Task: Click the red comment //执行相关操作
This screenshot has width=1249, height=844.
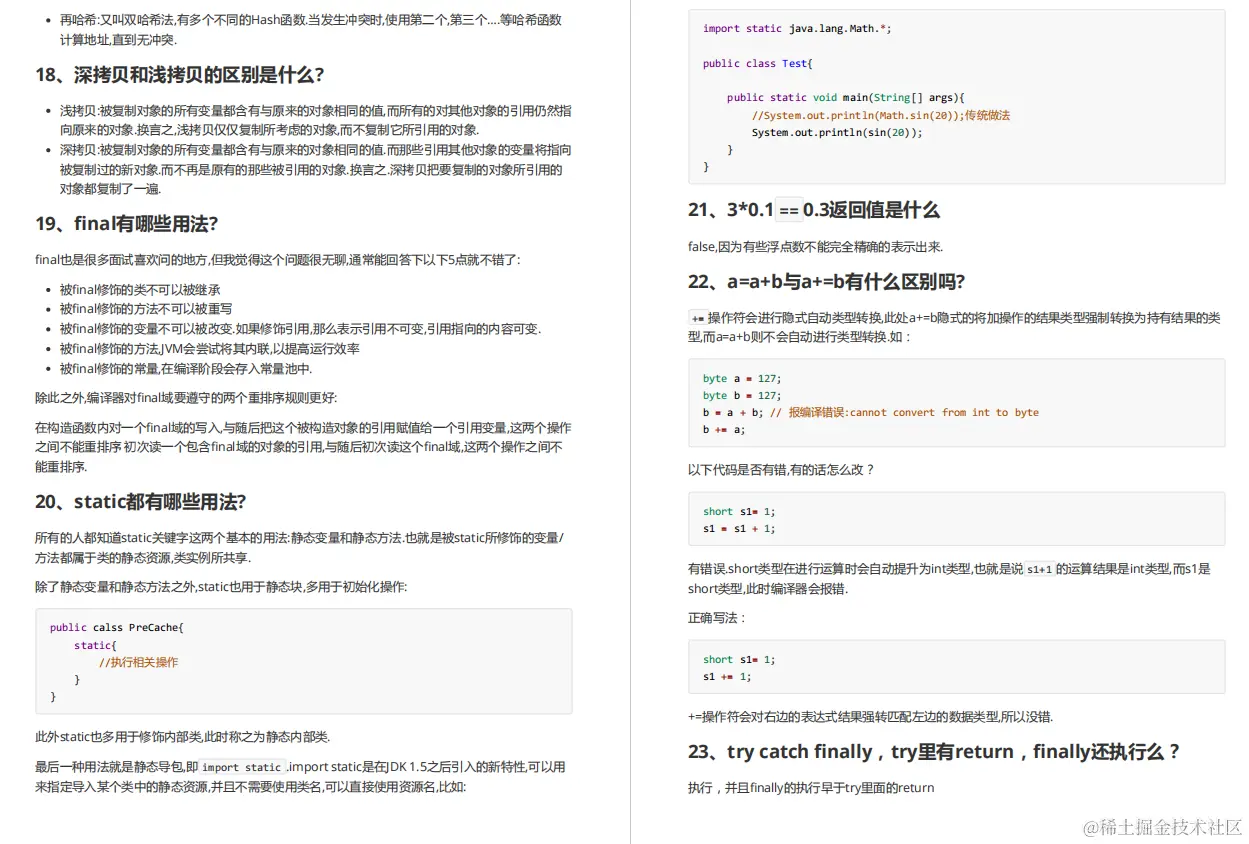Action: coord(138,662)
